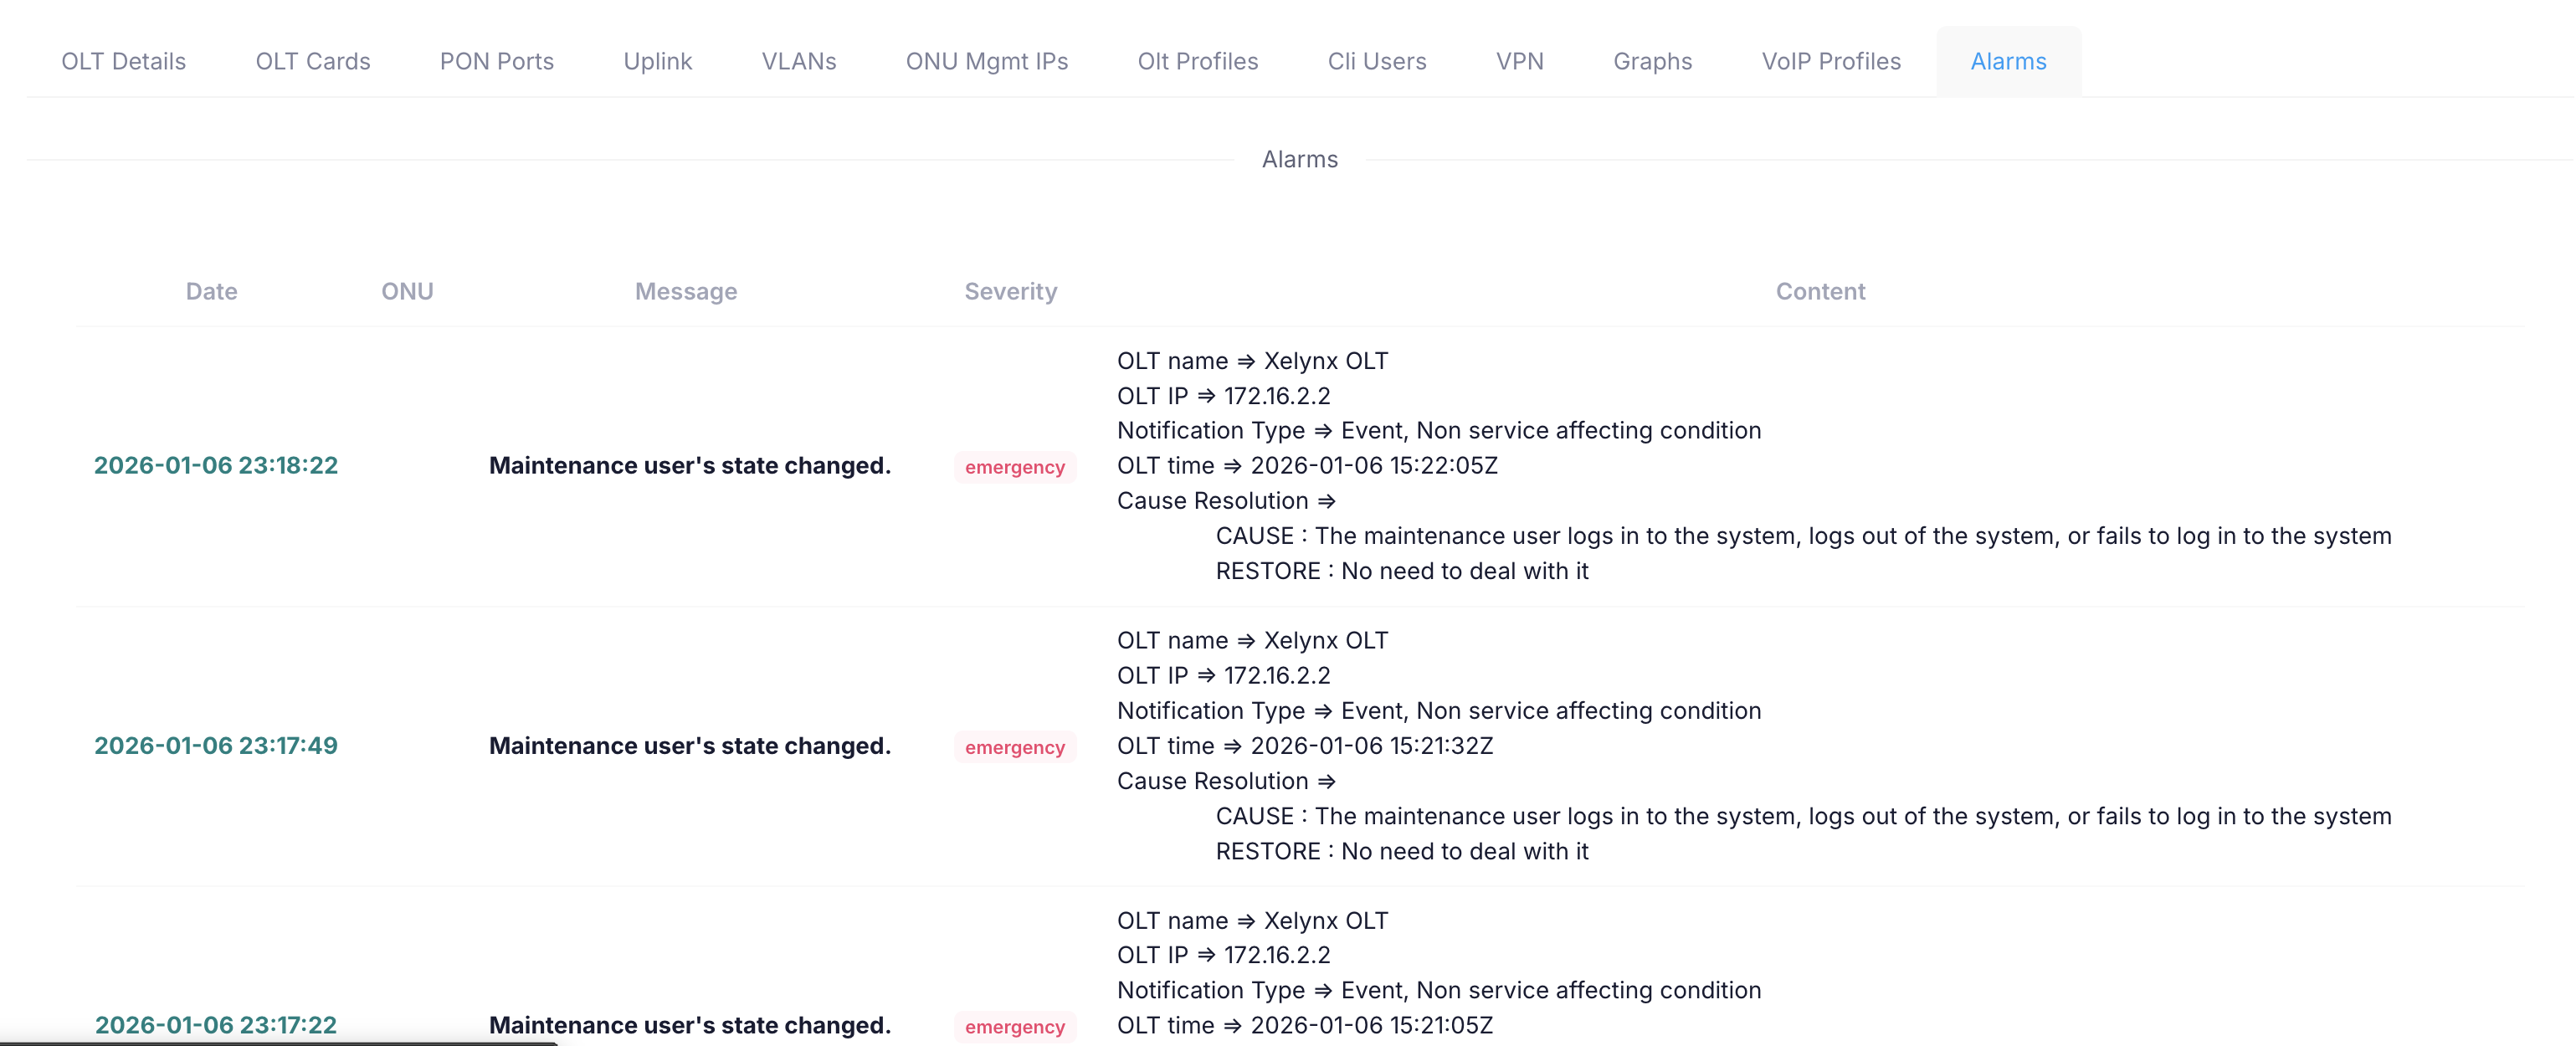Click emergency badge of the 23:17:49 alarm

click(x=1014, y=747)
